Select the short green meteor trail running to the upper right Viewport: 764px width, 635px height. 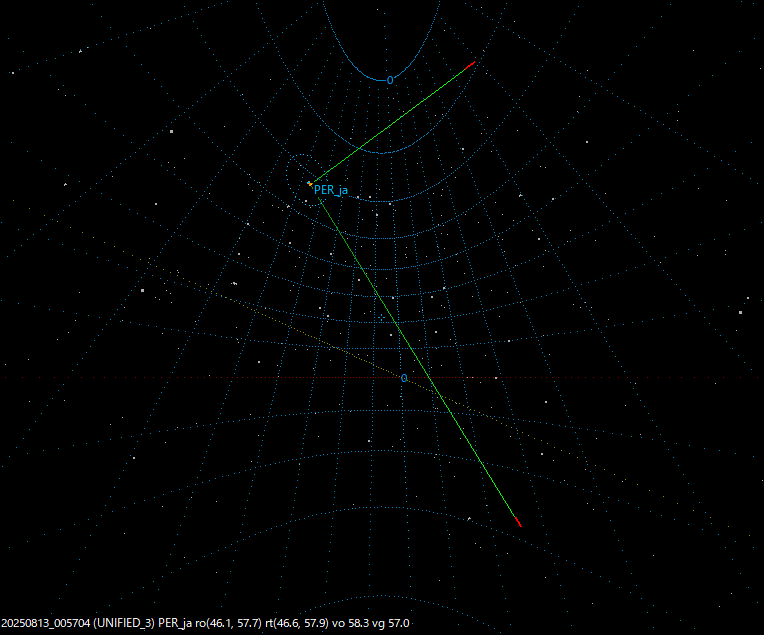(x=389, y=126)
